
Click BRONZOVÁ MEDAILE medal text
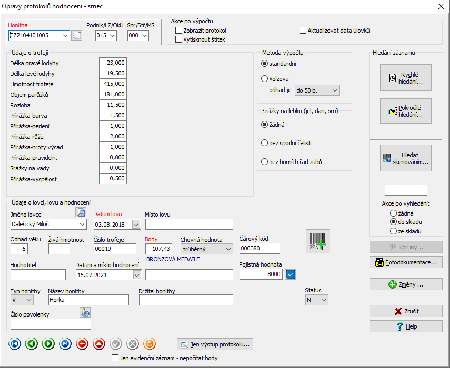173,259
